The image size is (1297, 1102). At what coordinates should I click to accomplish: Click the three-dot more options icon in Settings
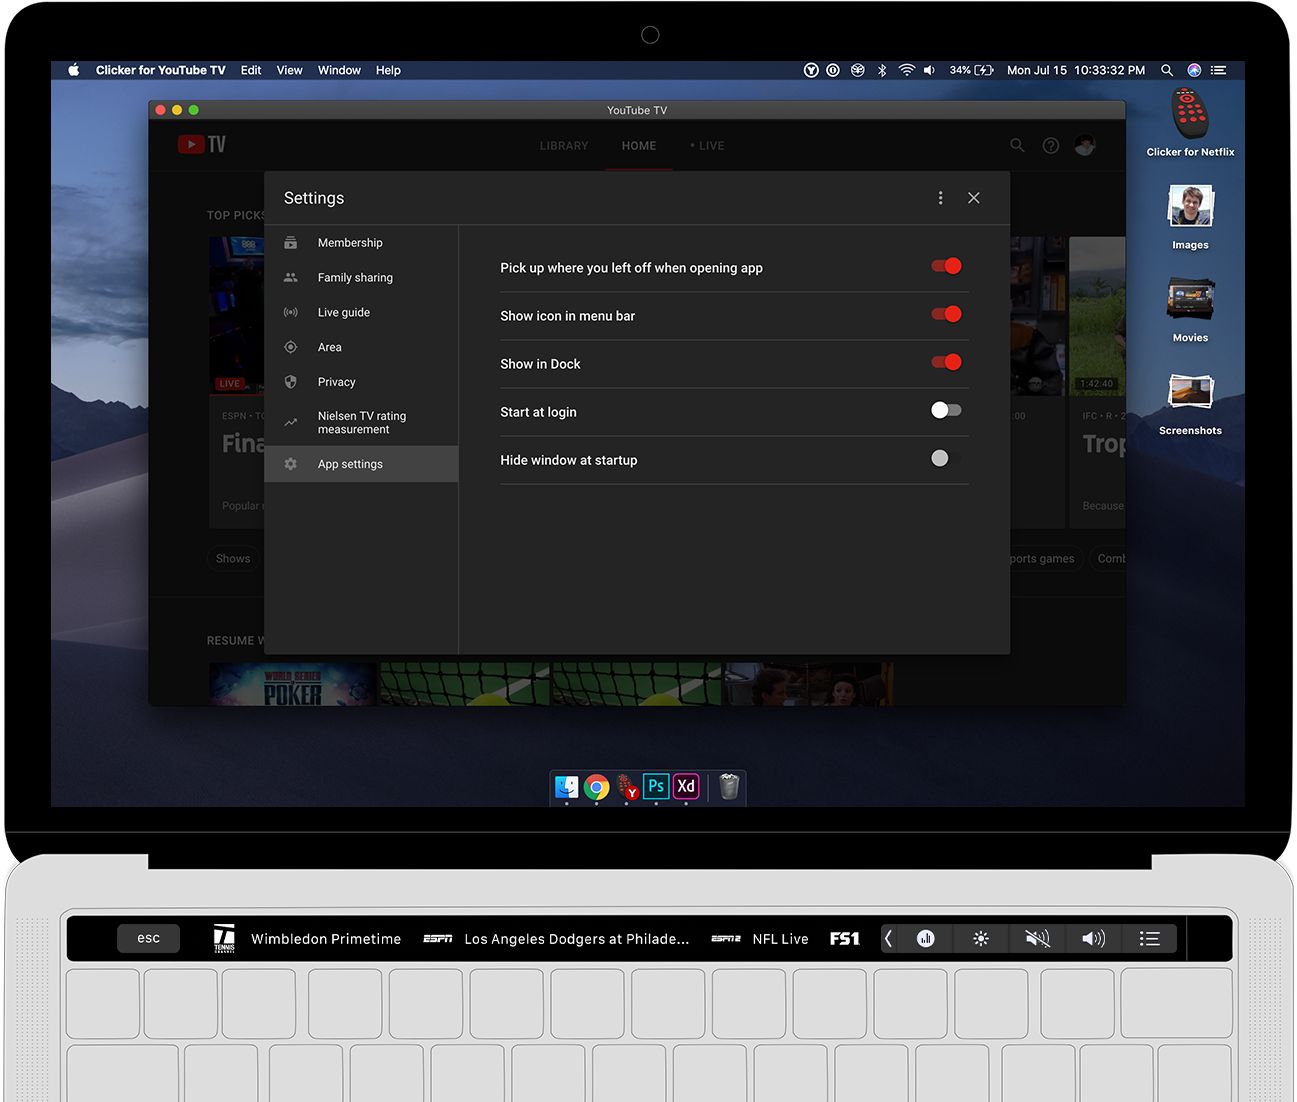(940, 198)
